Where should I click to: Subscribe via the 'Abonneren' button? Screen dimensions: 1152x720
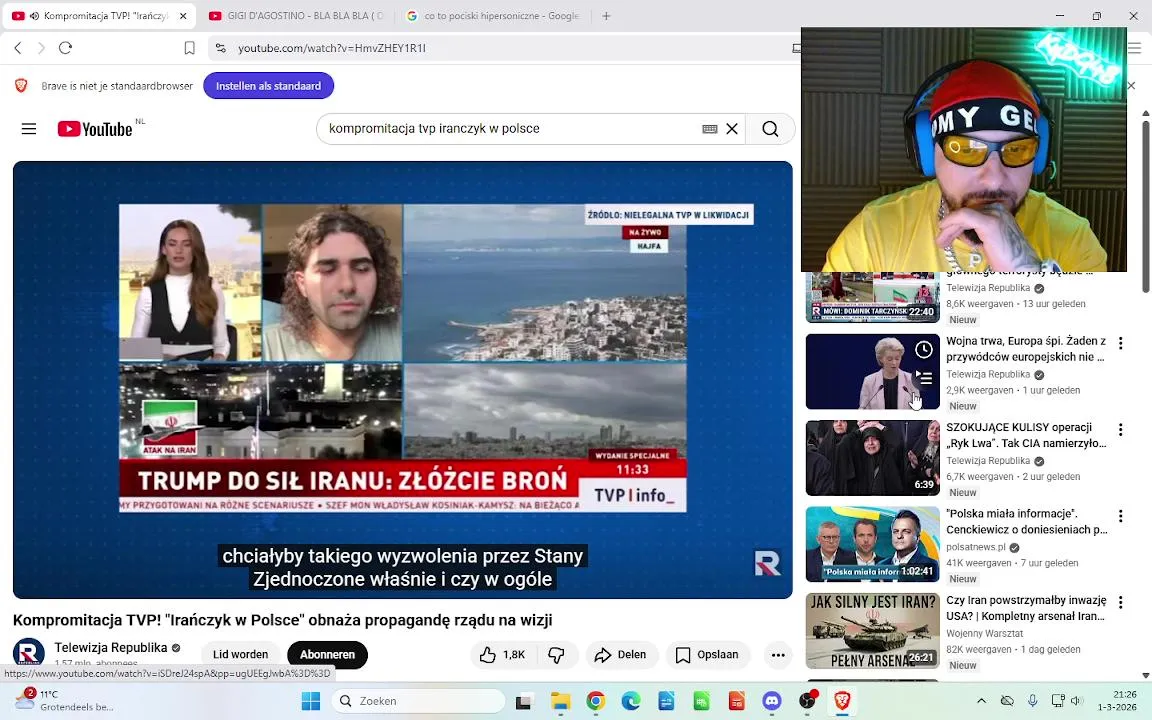point(328,655)
